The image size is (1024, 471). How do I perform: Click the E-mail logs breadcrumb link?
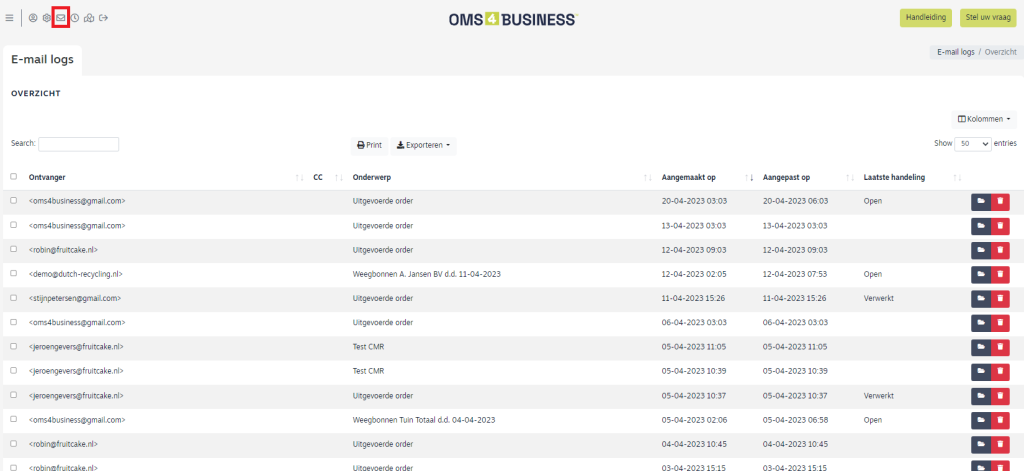pyautogui.click(x=955, y=51)
